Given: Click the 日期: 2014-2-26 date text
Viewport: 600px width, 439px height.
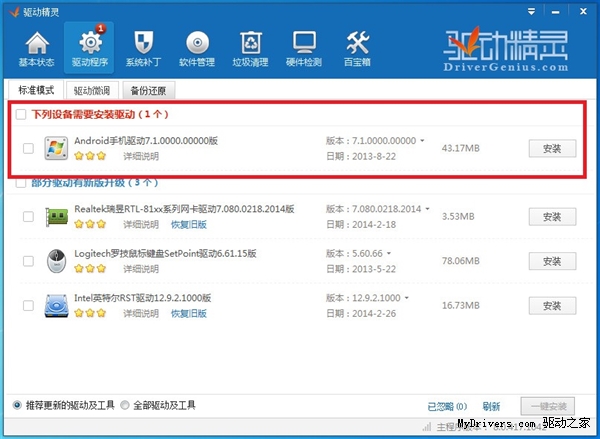Looking at the screenshot, I should (361, 314).
